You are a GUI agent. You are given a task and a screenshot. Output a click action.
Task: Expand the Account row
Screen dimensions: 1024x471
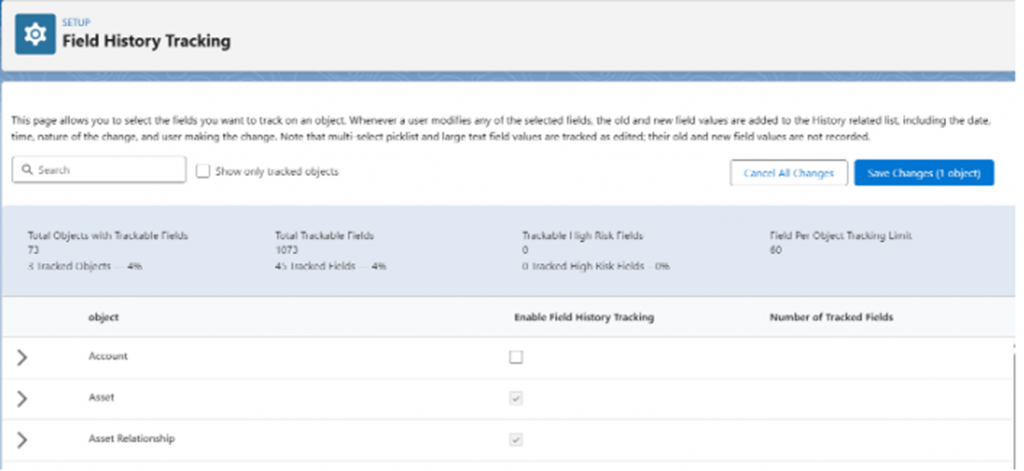pyautogui.click(x=22, y=358)
